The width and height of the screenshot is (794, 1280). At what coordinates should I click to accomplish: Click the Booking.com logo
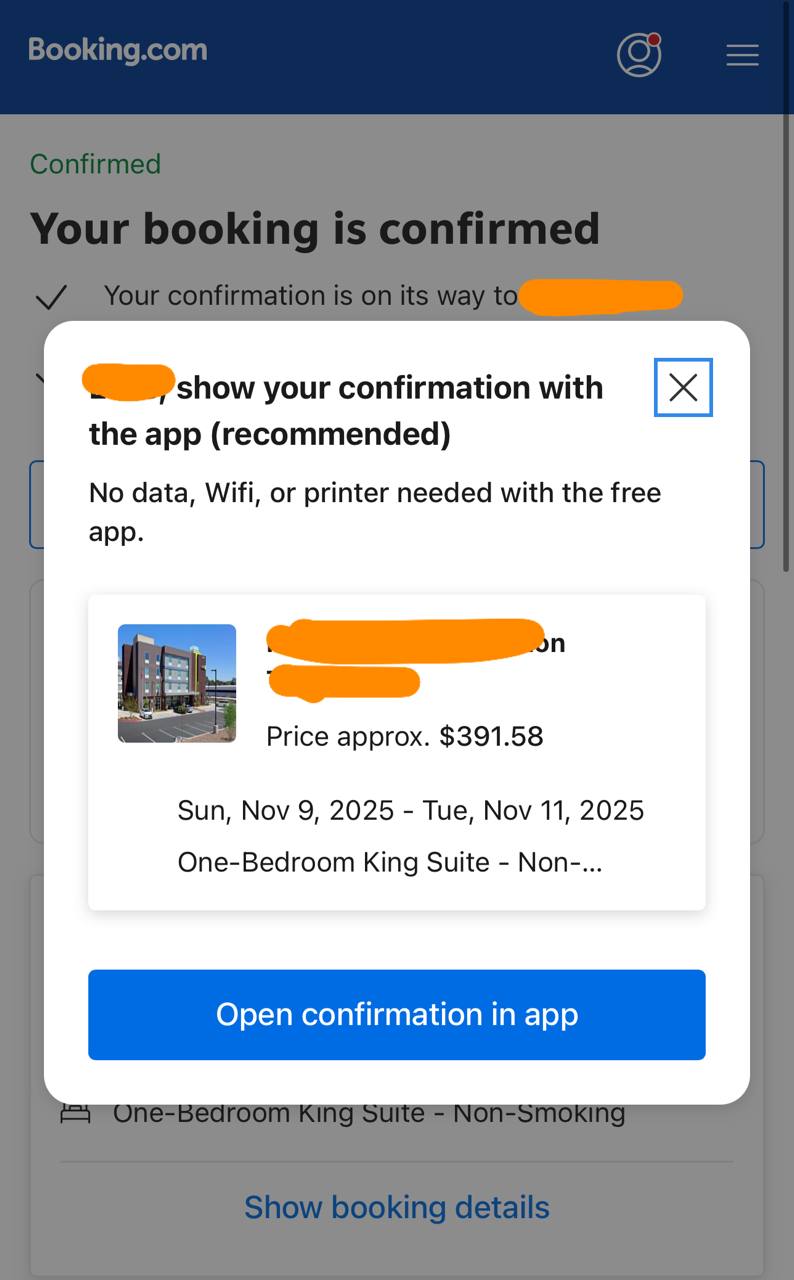(118, 50)
